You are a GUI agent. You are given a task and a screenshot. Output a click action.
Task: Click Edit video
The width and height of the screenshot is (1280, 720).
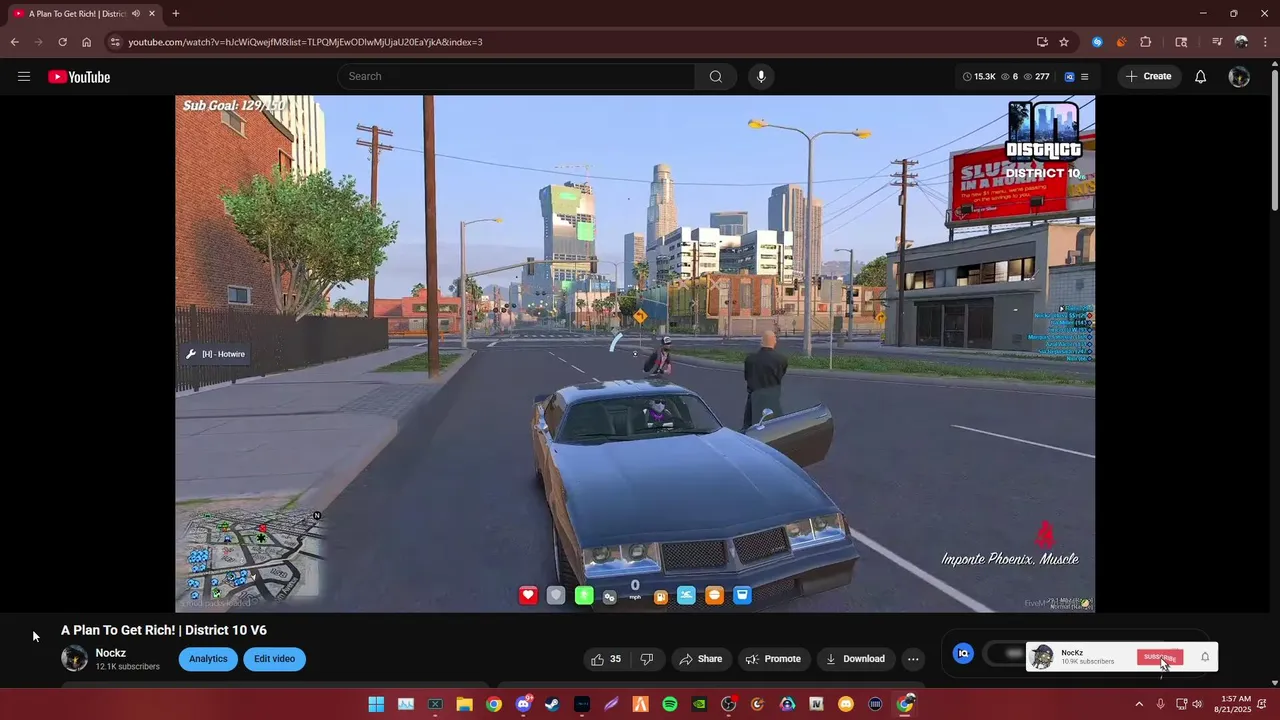(274, 659)
